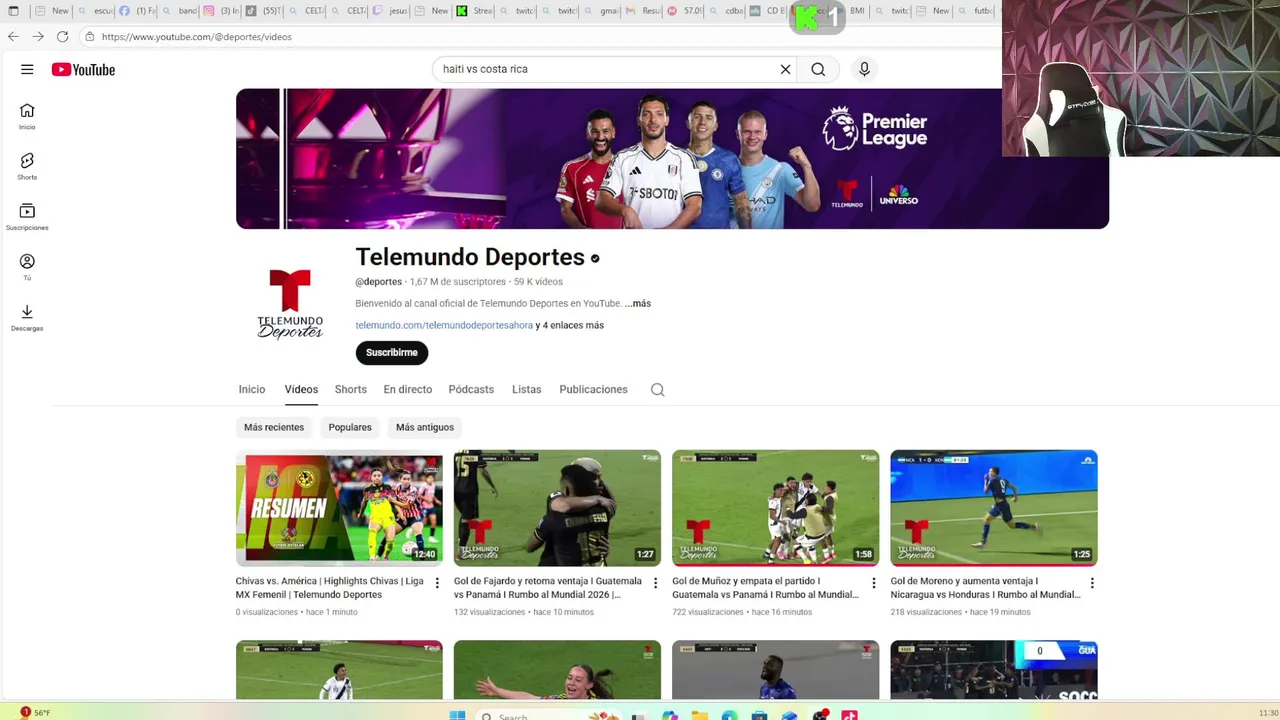The width and height of the screenshot is (1280, 720).
Task: Open the channel Inicio tab
Action: point(252,389)
